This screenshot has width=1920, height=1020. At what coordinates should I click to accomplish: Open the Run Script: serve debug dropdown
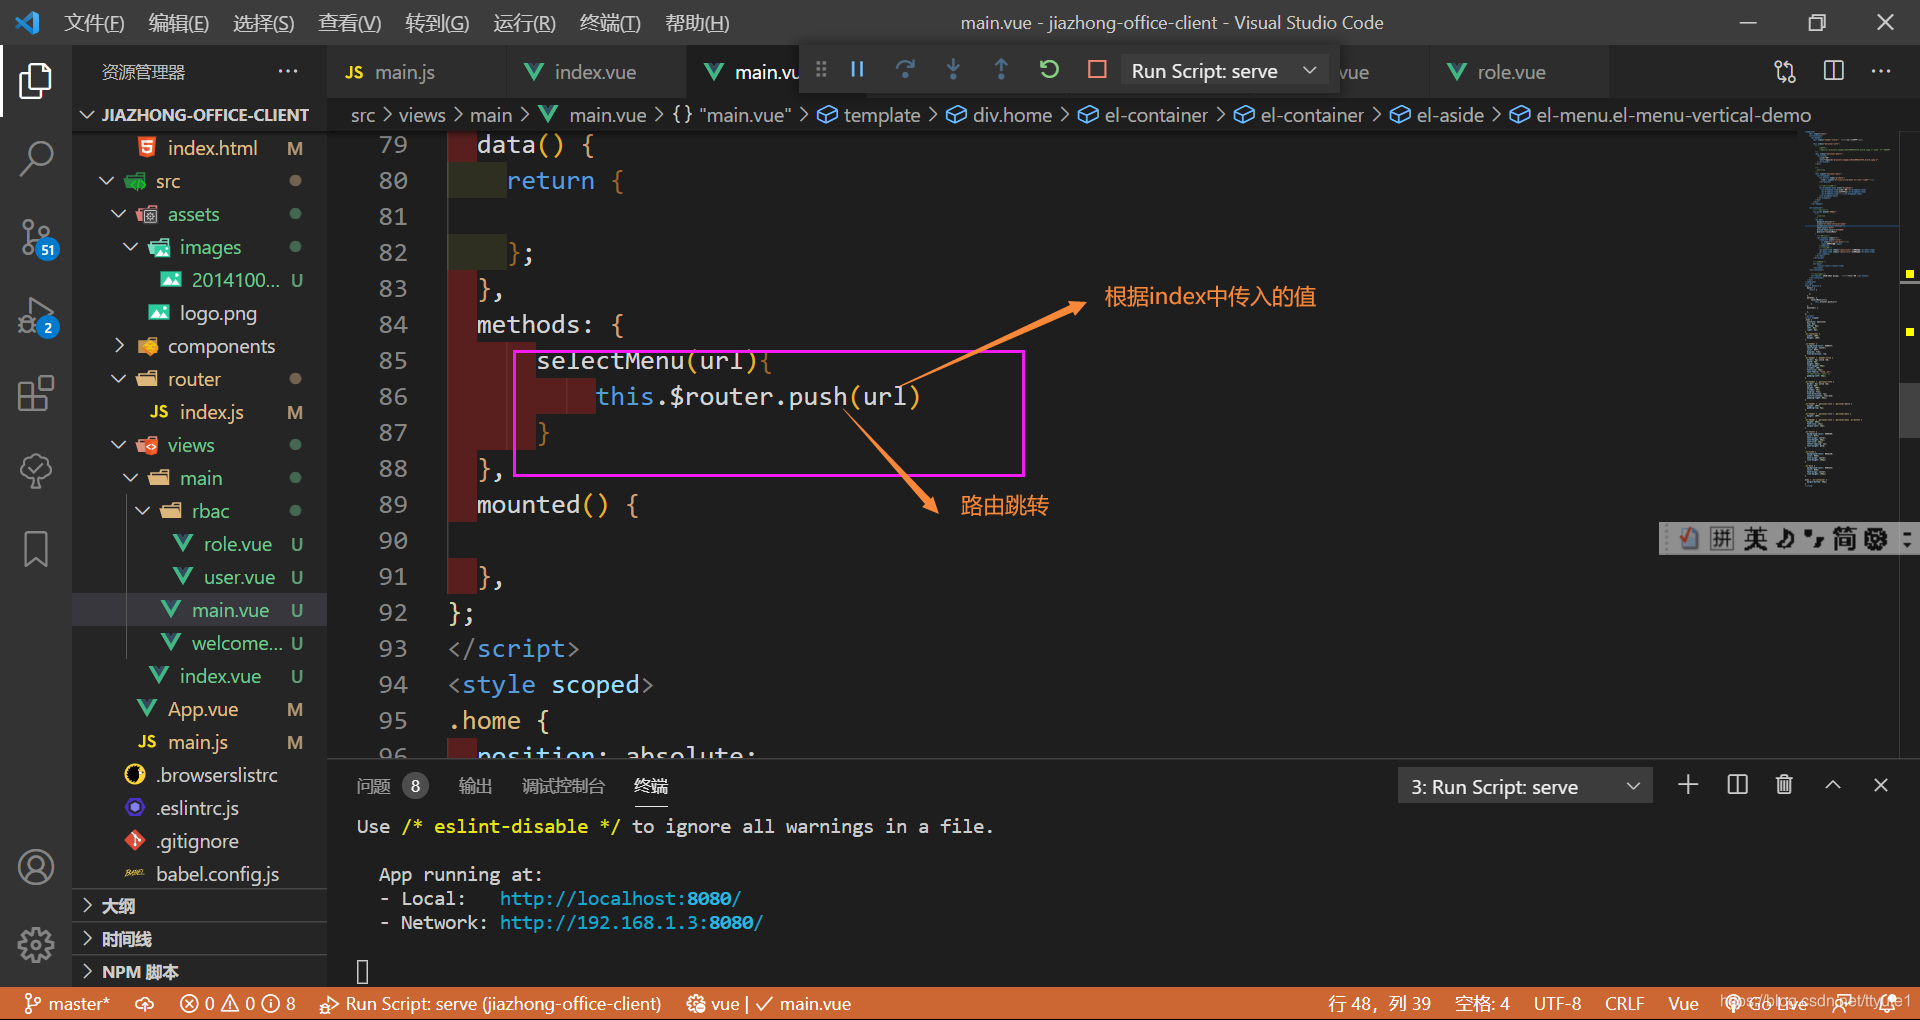[1224, 71]
